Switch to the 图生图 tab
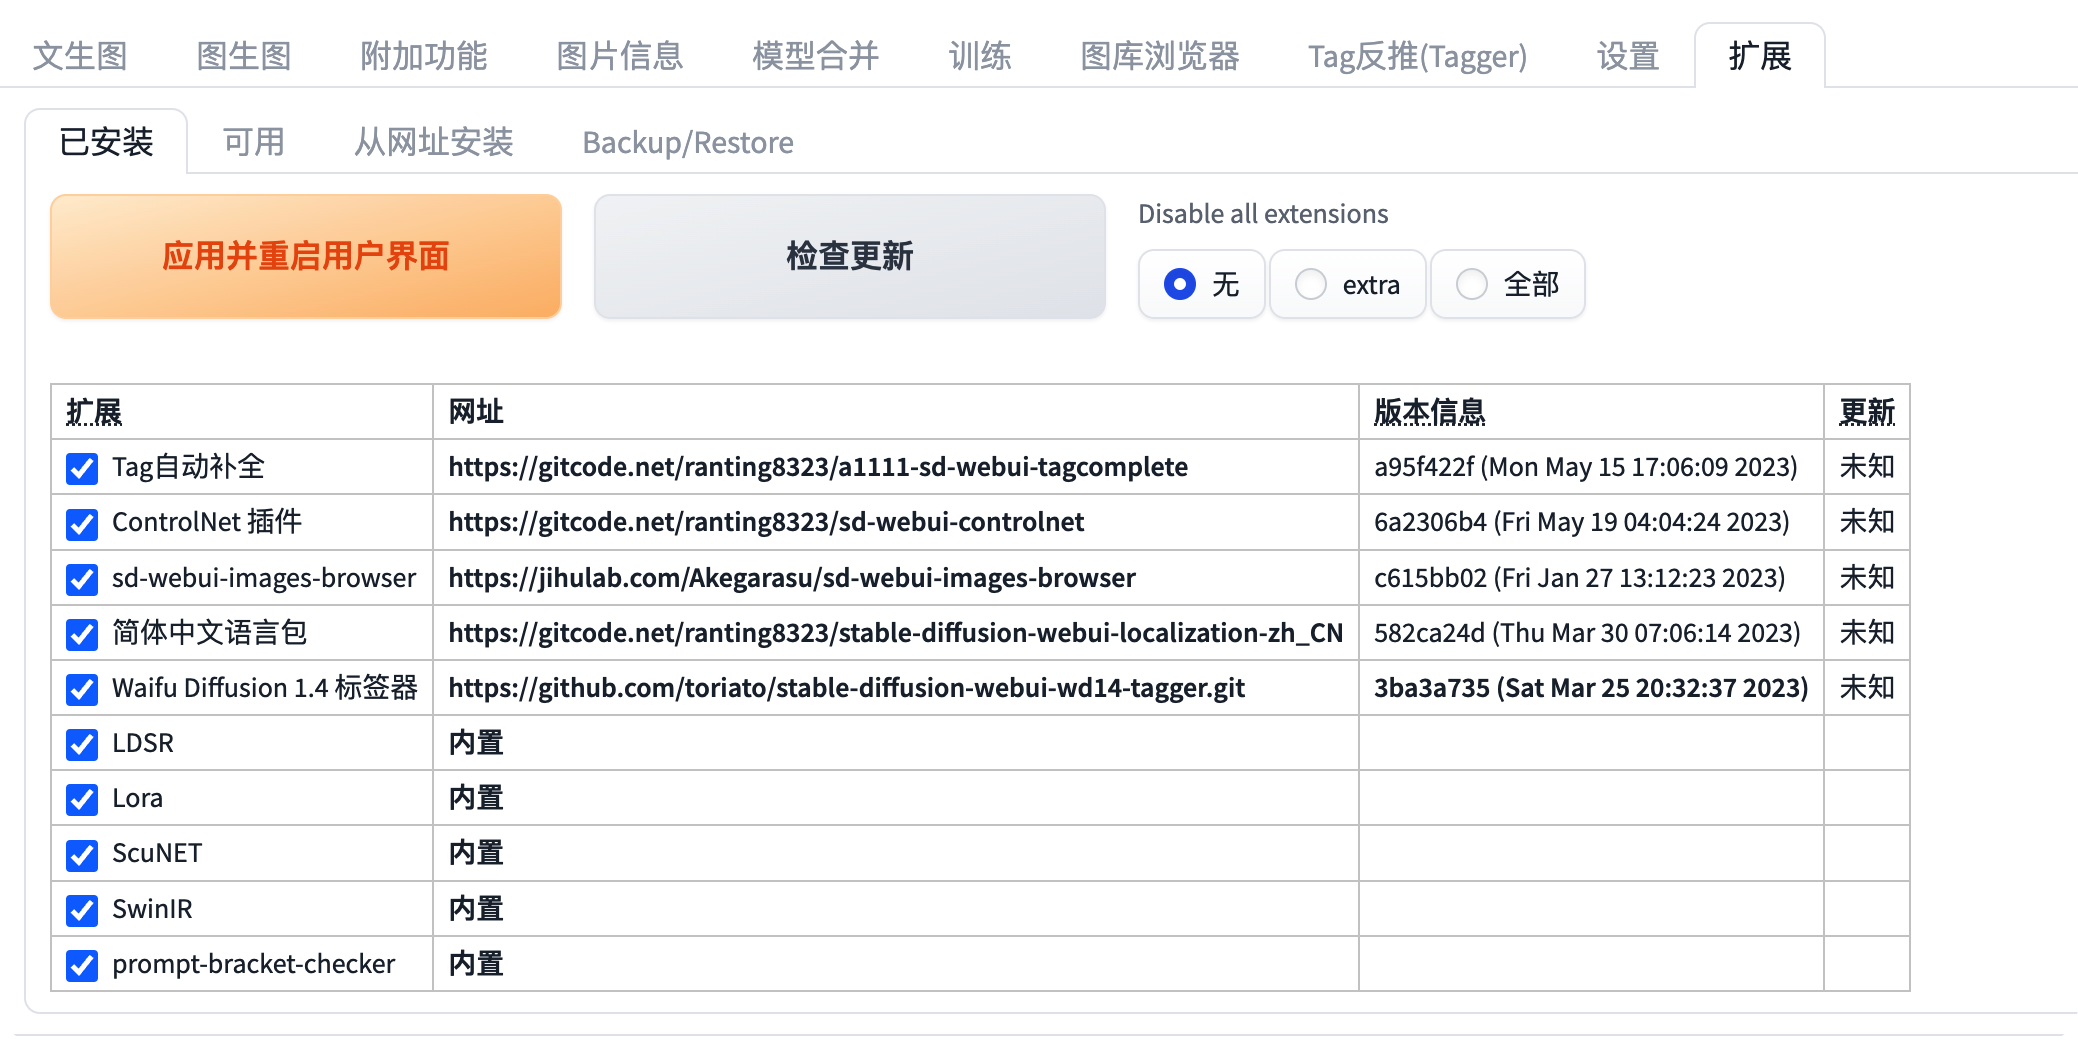 (x=244, y=56)
